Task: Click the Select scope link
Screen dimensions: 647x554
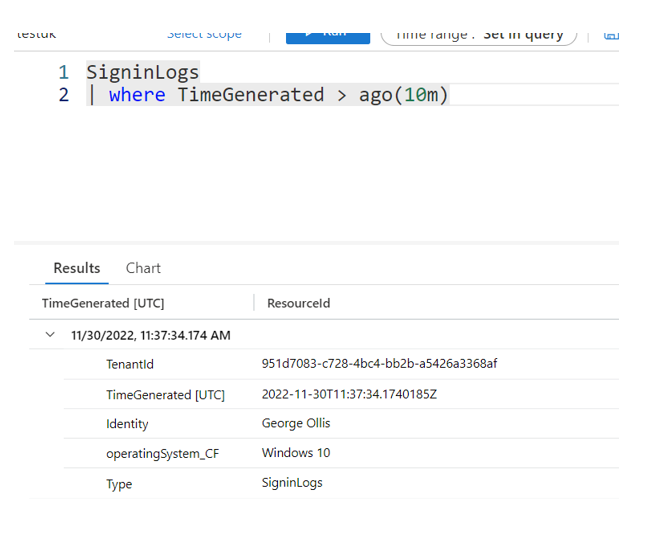Action: click(x=204, y=34)
